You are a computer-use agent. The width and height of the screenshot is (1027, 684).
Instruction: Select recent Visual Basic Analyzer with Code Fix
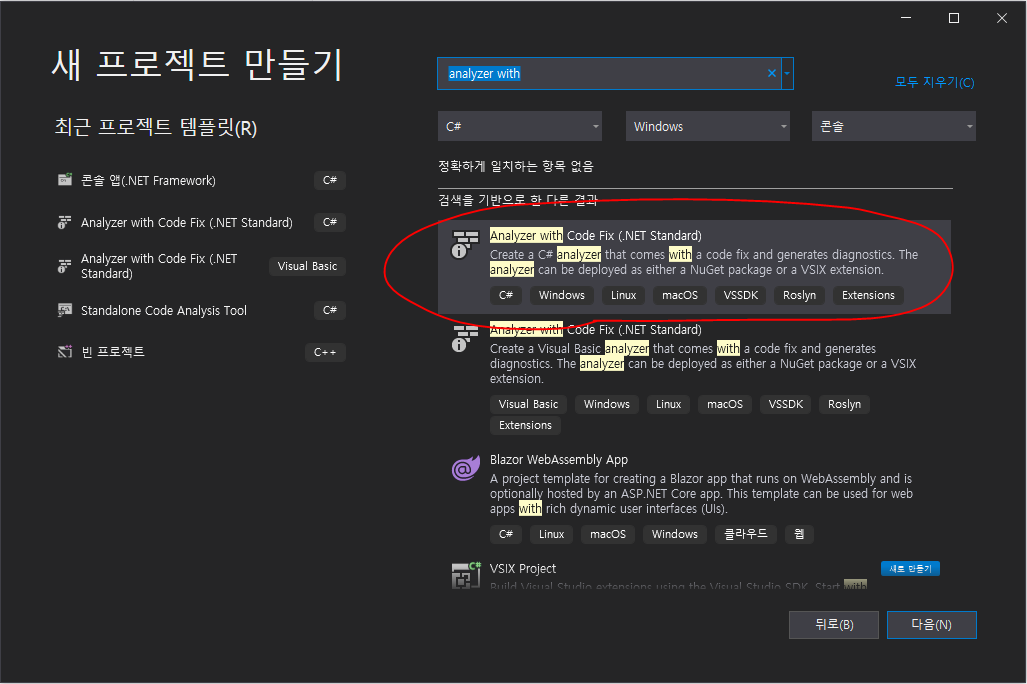[x=200, y=266]
